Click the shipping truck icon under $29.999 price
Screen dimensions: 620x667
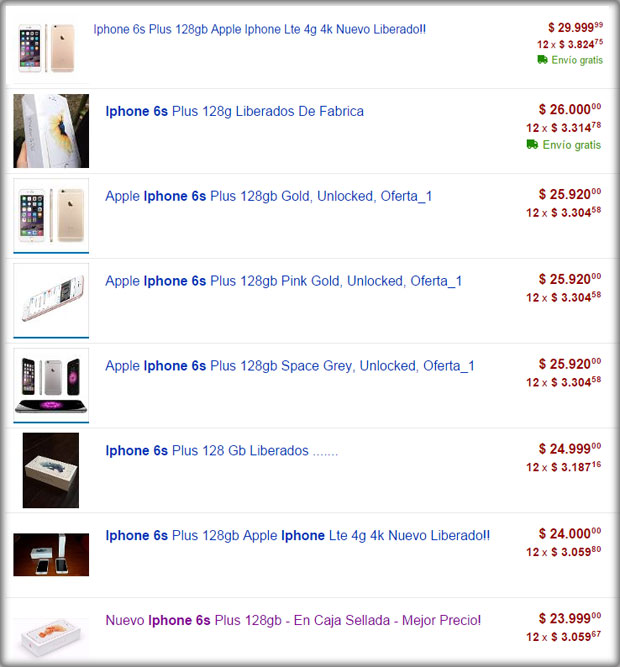(x=542, y=60)
